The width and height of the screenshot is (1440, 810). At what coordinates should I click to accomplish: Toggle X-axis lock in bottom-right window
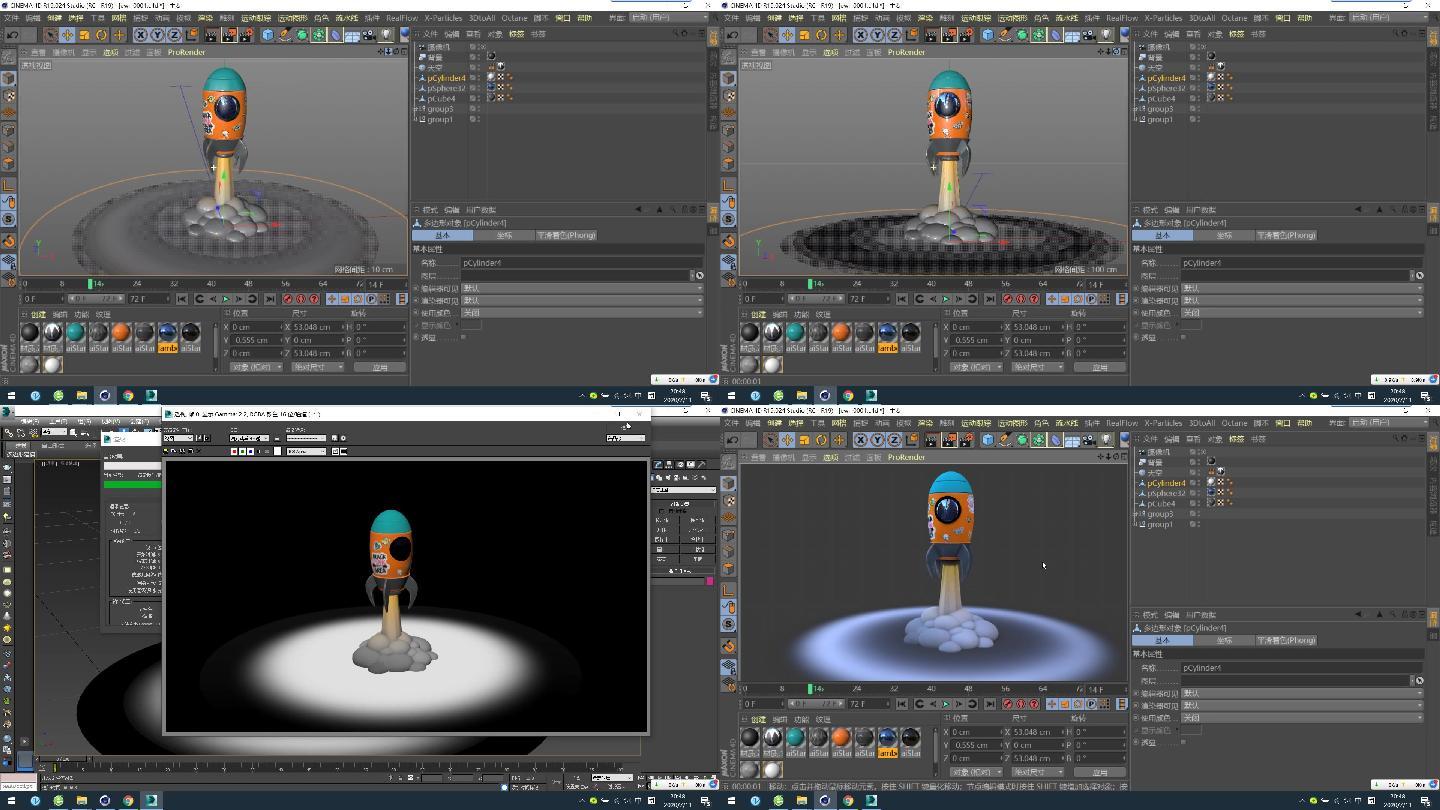click(x=861, y=440)
